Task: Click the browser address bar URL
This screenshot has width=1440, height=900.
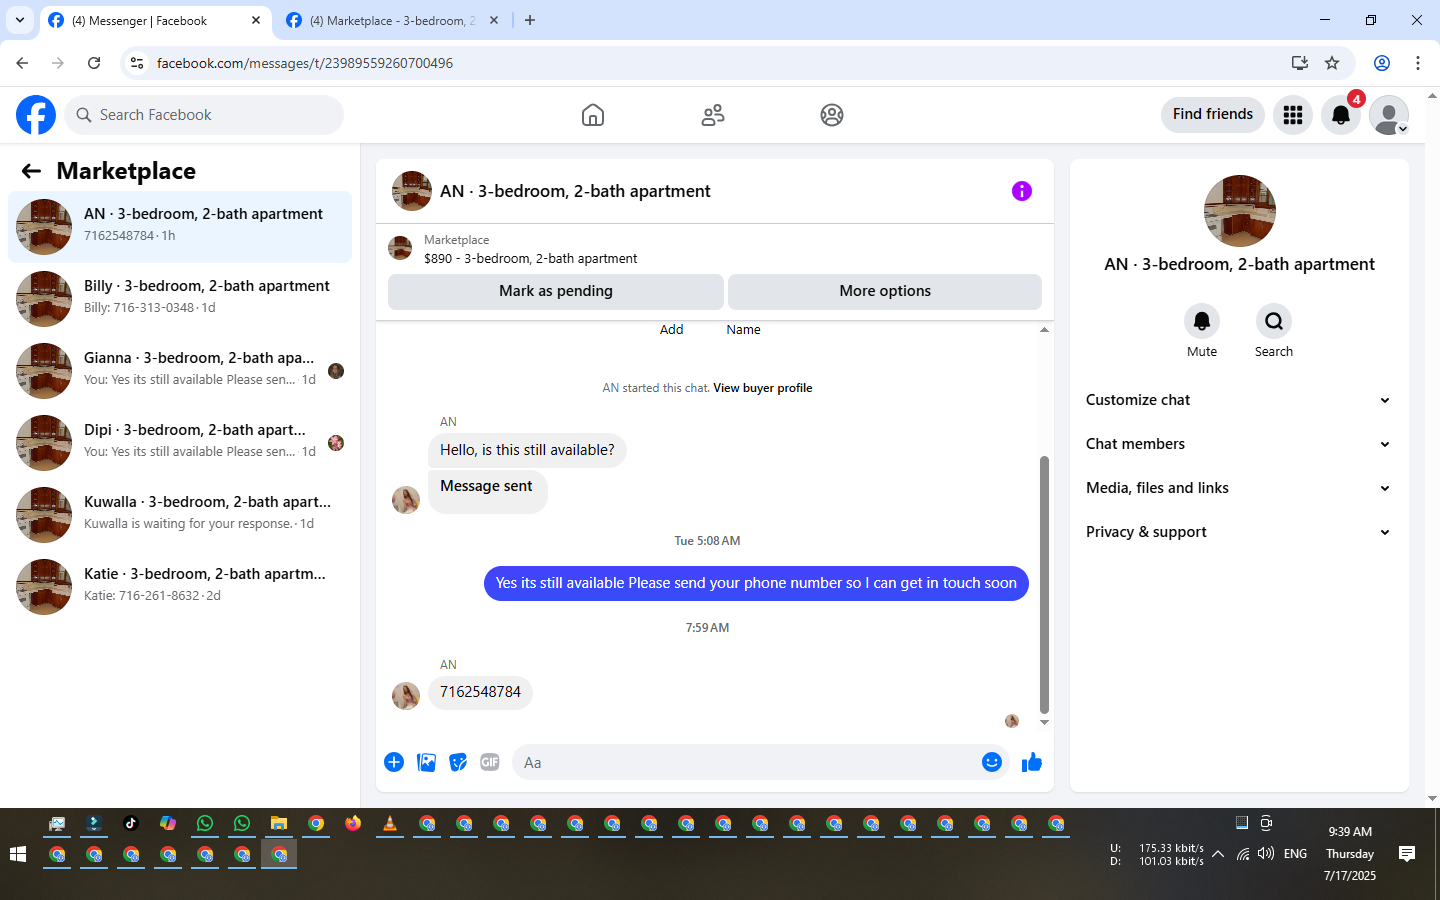Action: 305,63
